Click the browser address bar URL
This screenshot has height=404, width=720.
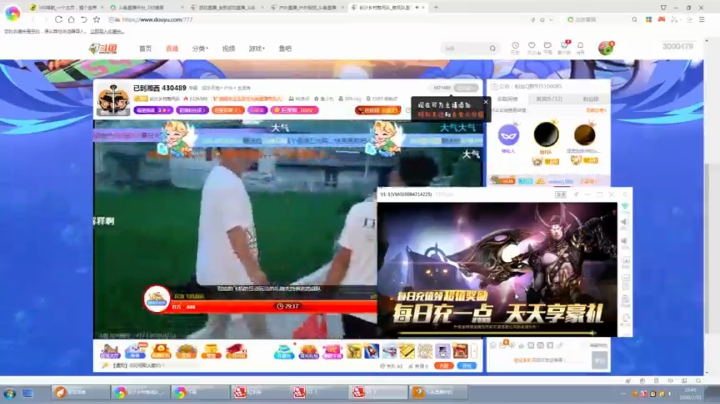point(157,20)
